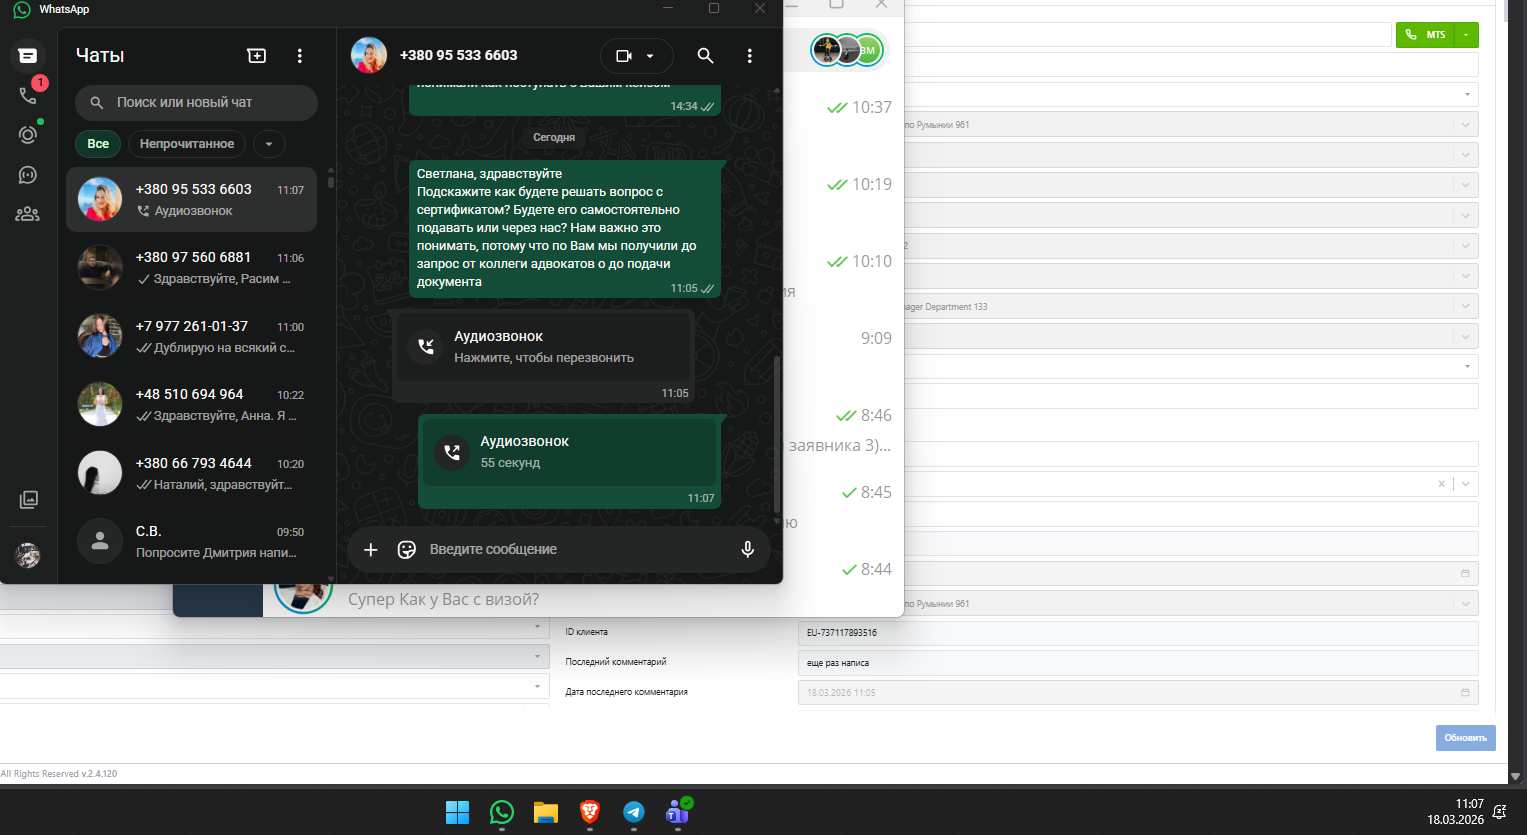Expand the arrow next to MTS button

(x=1466, y=35)
